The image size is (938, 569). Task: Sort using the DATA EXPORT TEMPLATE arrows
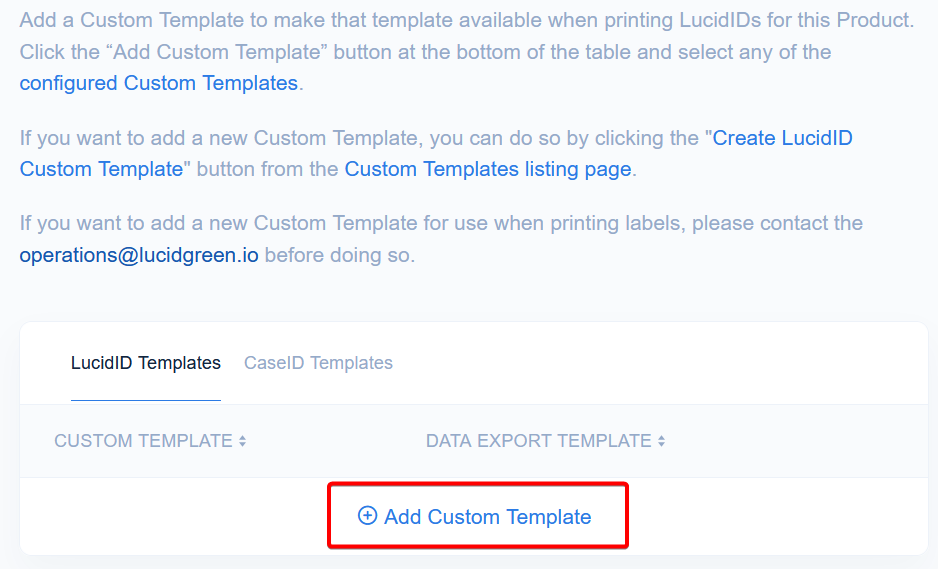click(661, 441)
